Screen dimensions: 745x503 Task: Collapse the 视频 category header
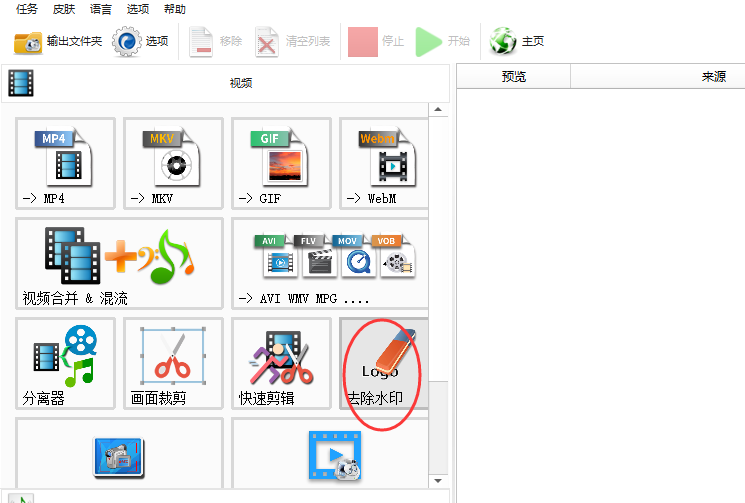click(x=225, y=83)
